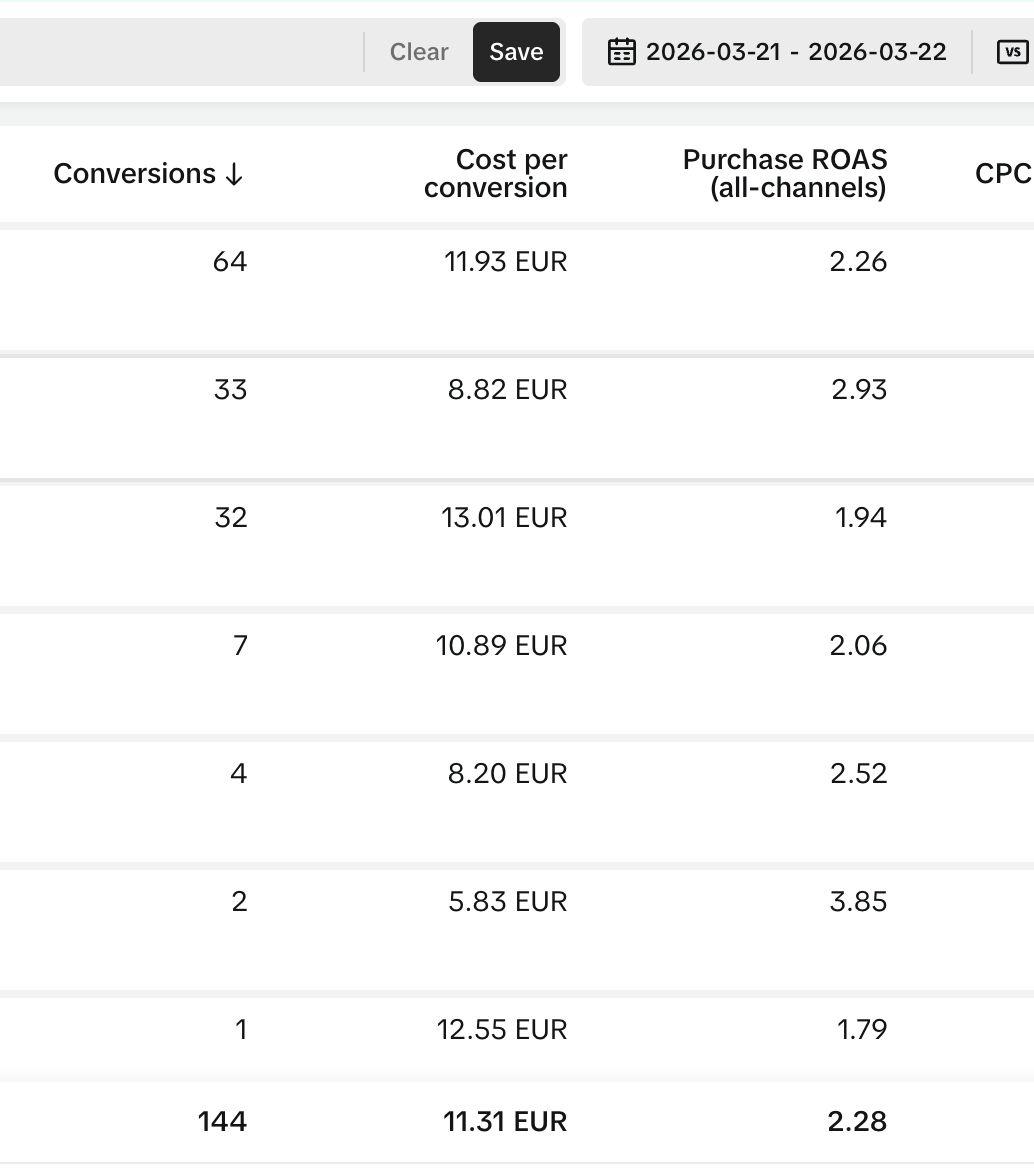Click the total 2.28 ROAS value

tap(857, 1122)
